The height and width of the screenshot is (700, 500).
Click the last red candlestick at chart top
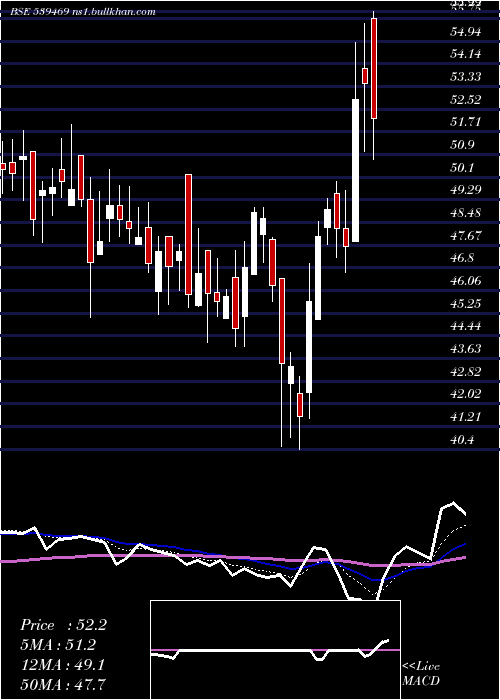[x=374, y=68]
